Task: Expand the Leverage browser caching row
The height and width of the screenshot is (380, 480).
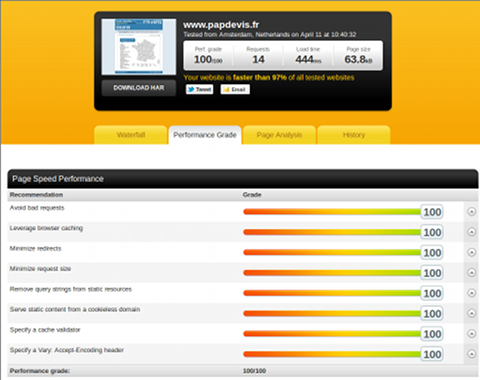Action: (471, 232)
